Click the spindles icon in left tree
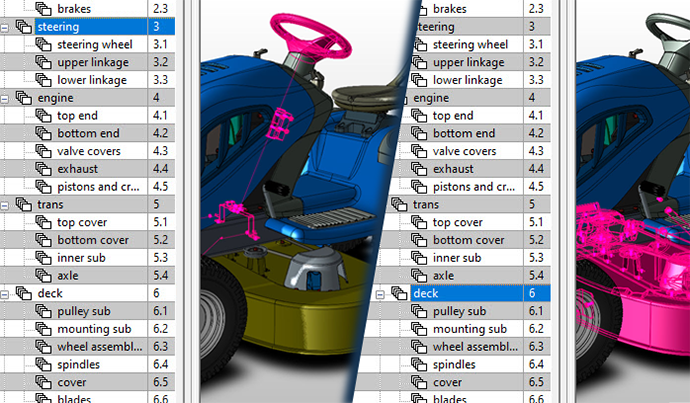 point(44,365)
